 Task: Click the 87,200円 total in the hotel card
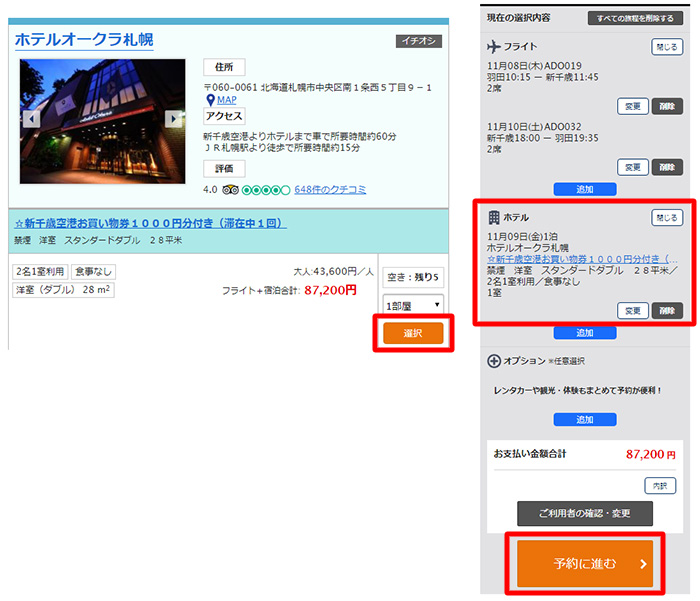(330, 291)
